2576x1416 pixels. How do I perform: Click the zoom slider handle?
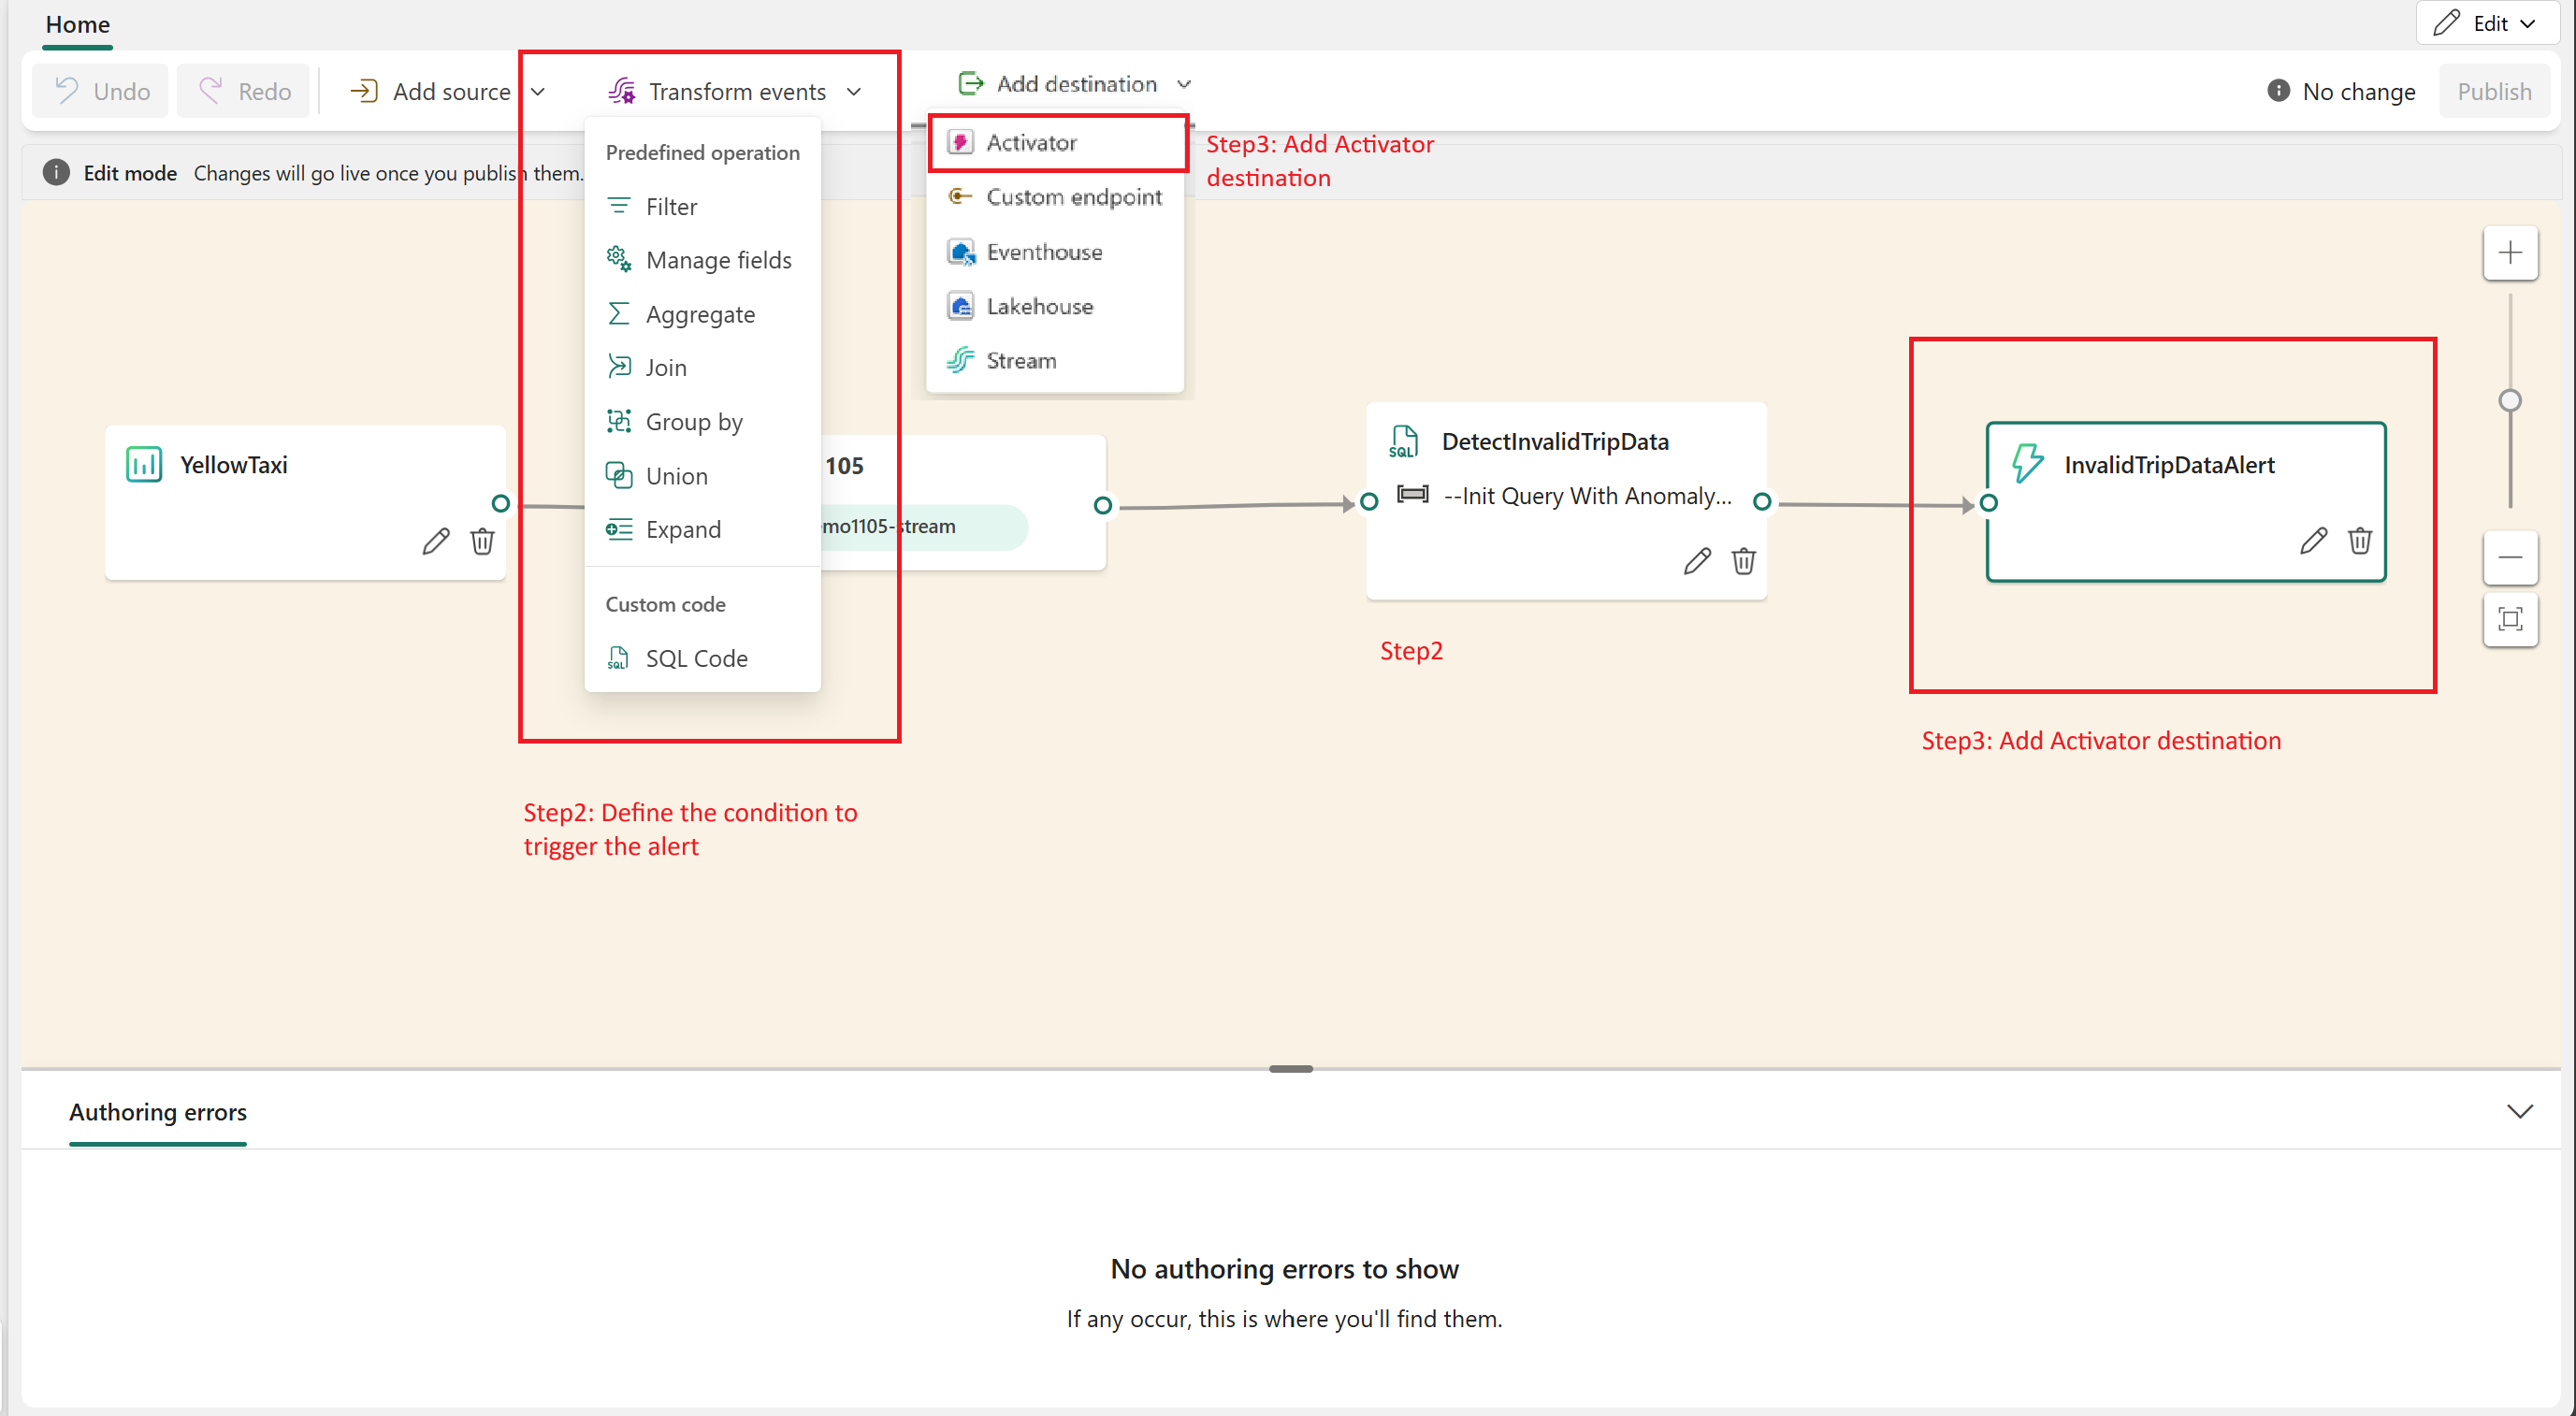(x=2509, y=401)
